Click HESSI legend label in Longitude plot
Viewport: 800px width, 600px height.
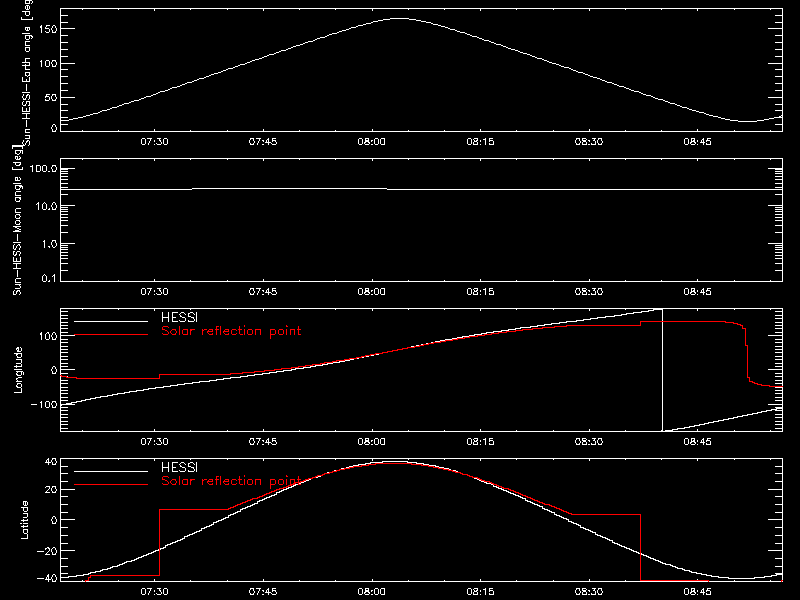tap(179, 318)
